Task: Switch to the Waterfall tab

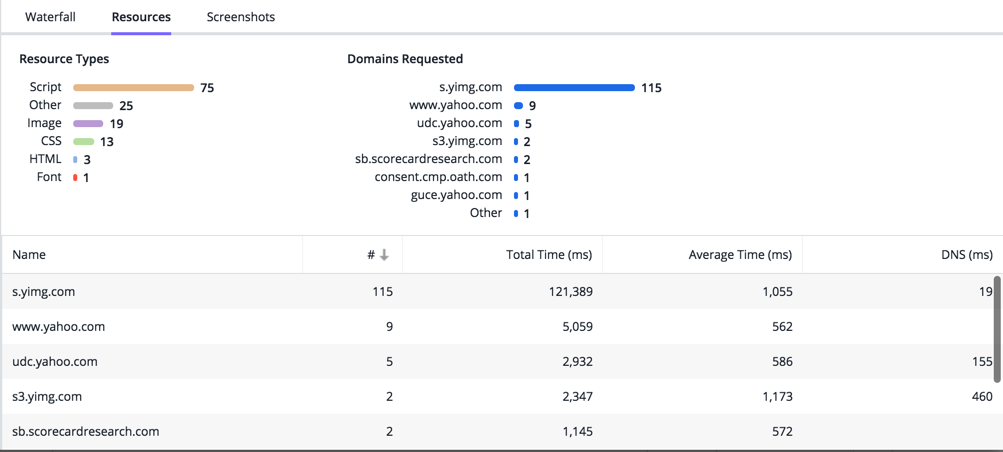Action: 51,17
